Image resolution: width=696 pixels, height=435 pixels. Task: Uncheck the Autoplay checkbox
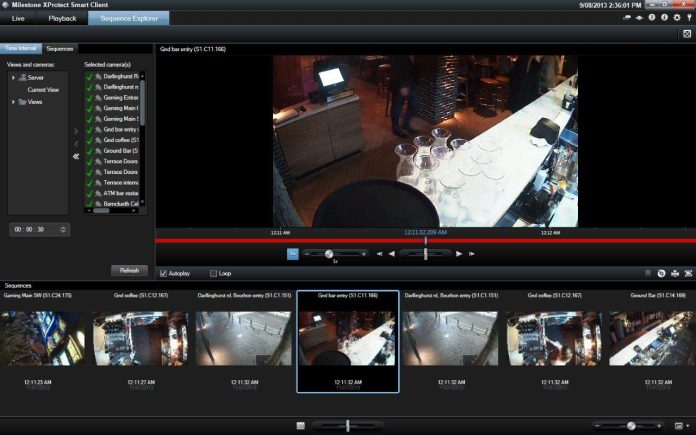(x=164, y=273)
